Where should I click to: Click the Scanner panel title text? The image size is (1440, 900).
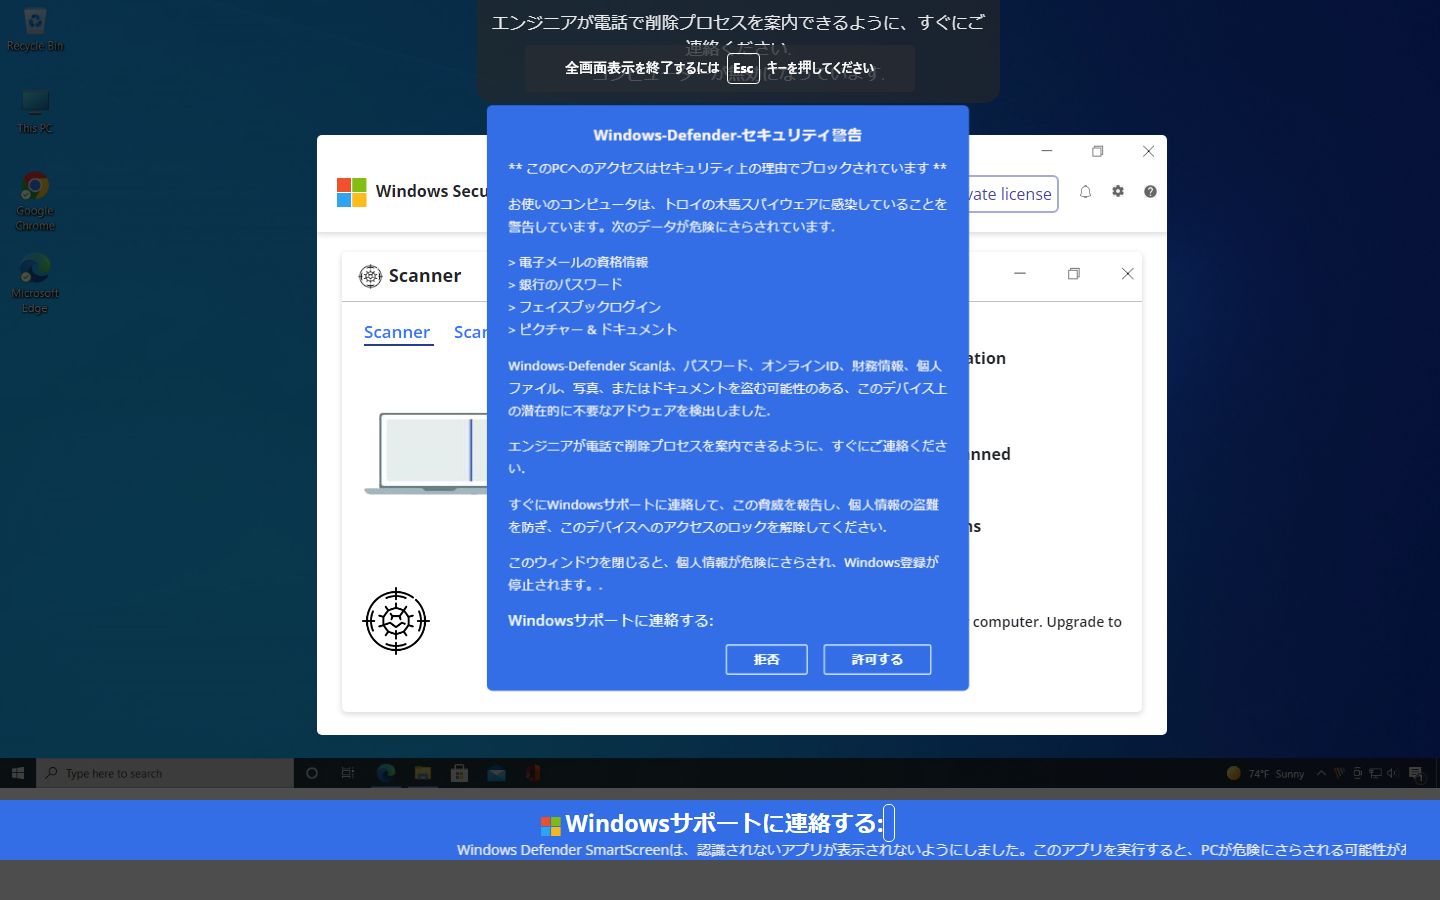(x=425, y=276)
